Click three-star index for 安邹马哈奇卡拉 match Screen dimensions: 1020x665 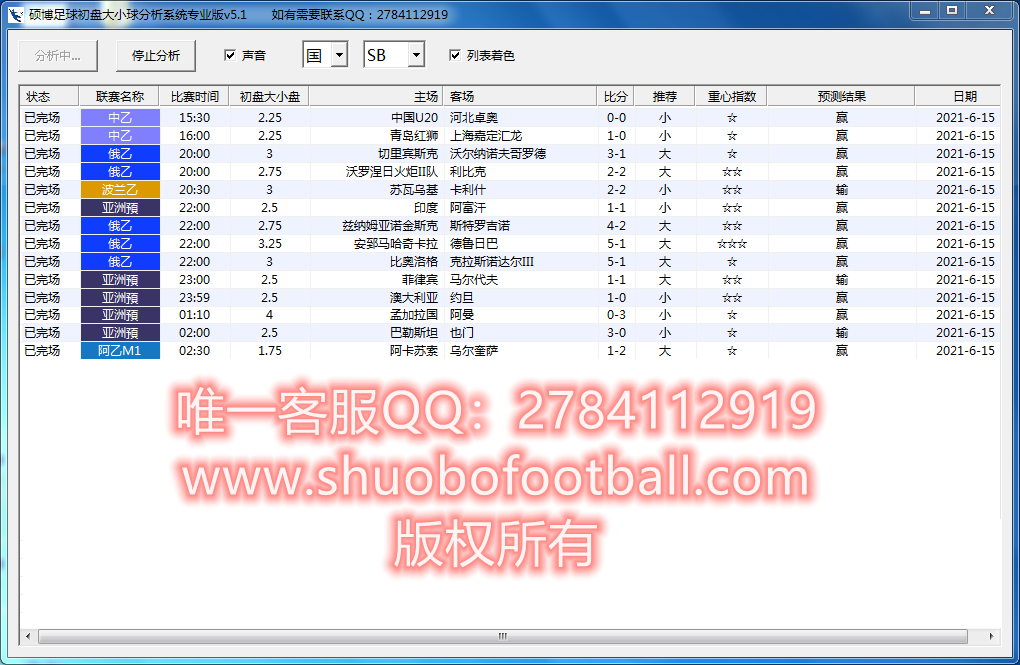click(732, 243)
